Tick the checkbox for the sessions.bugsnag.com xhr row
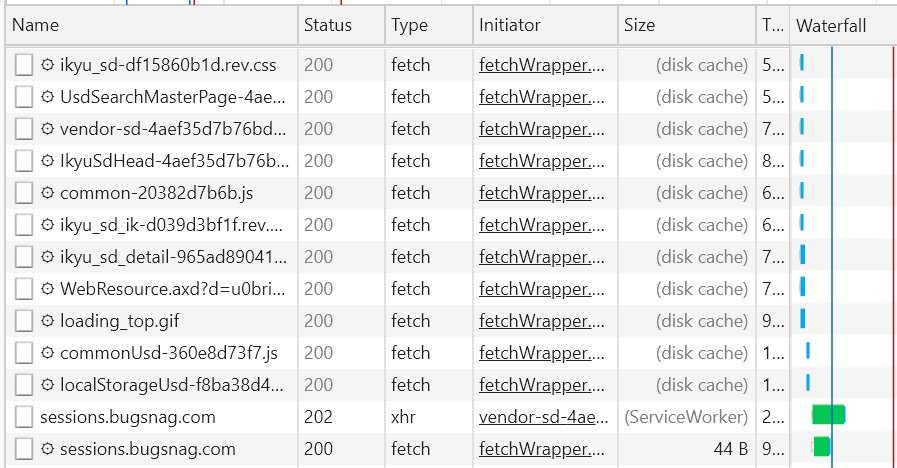 click(x=24, y=417)
